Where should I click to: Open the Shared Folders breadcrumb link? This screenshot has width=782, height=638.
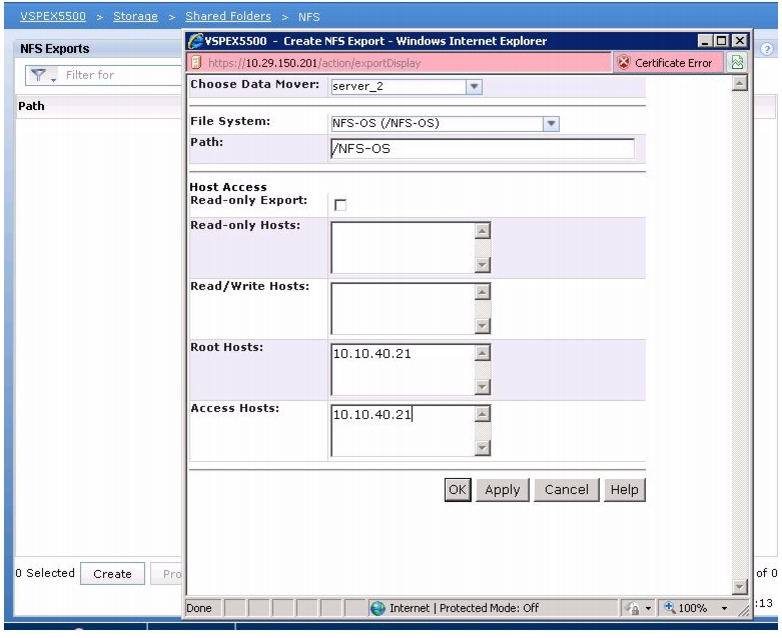[228, 16]
